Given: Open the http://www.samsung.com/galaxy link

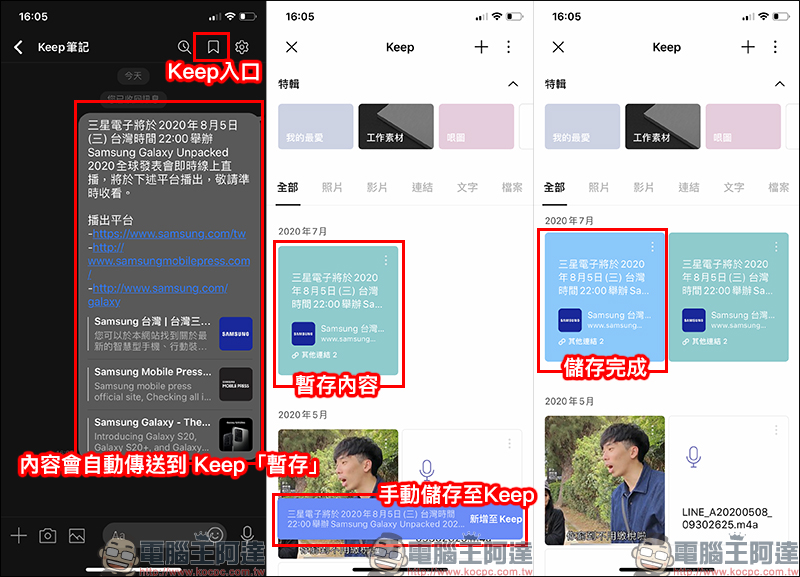Looking at the screenshot, I should point(158,294).
